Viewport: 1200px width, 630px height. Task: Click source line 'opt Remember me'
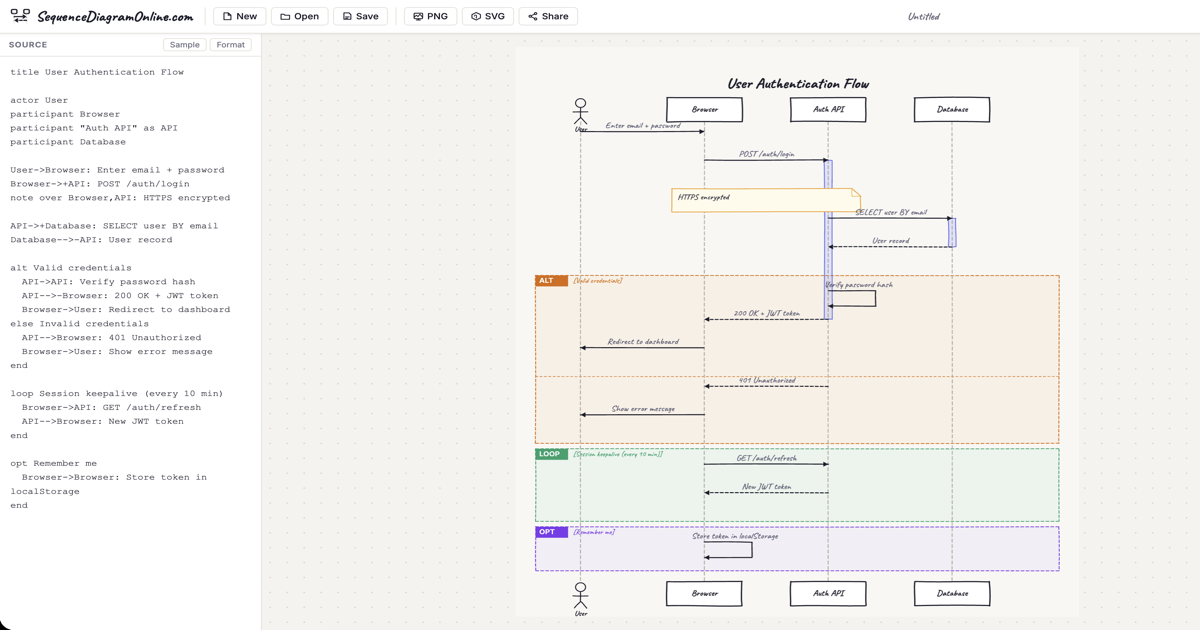click(54, 464)
